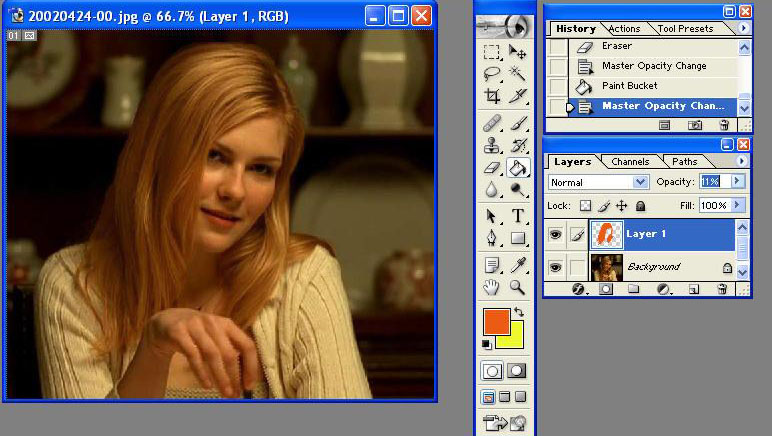
Task: Select the Magic Wand tool
Action: tap(518, 74)
